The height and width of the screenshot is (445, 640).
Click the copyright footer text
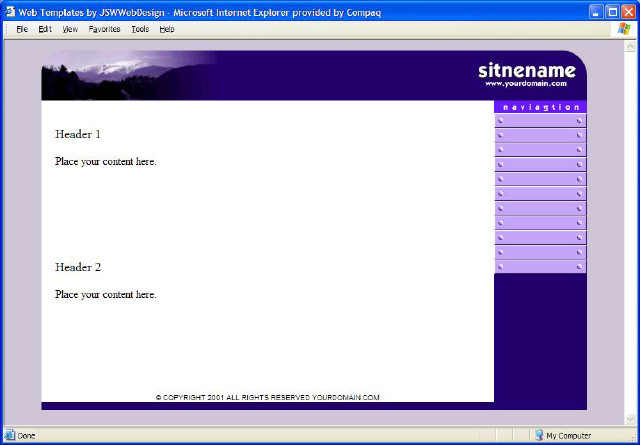click(x=267, y=397)
